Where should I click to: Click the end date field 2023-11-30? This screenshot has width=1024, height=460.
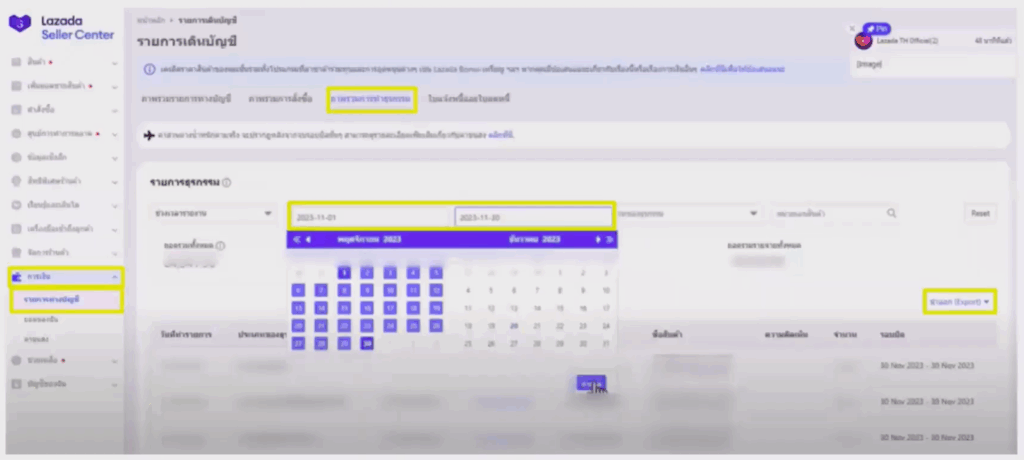tap(533, 217)
